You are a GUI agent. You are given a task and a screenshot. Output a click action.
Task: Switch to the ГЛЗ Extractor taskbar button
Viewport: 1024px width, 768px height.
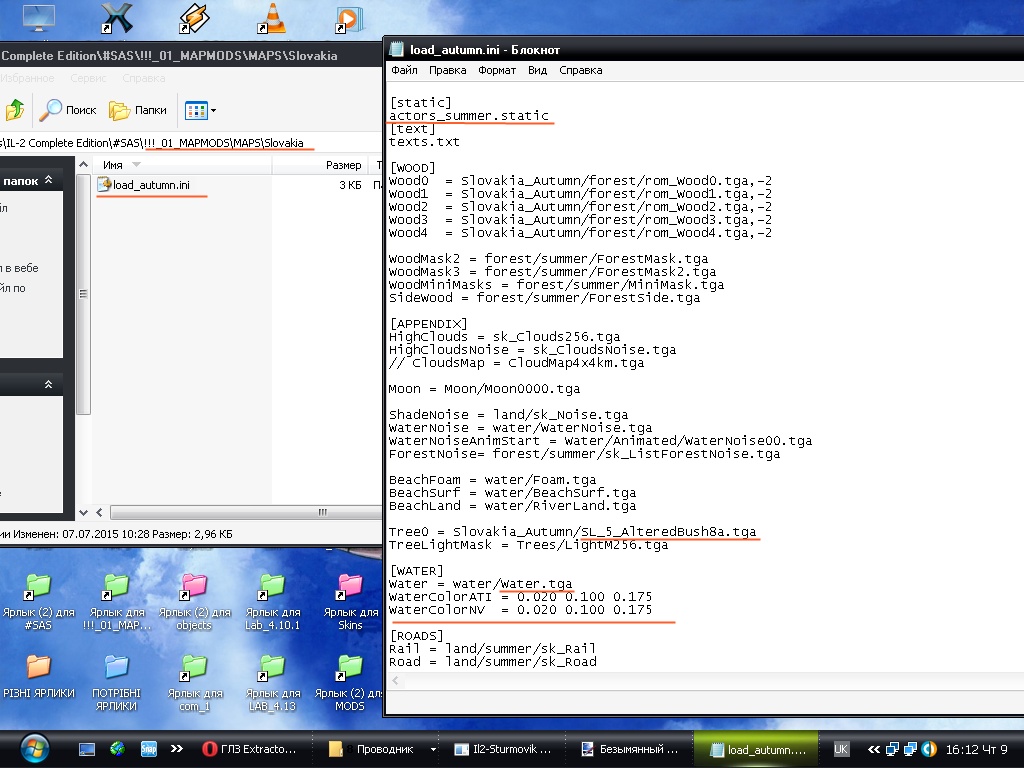click(x=250, y=748)
